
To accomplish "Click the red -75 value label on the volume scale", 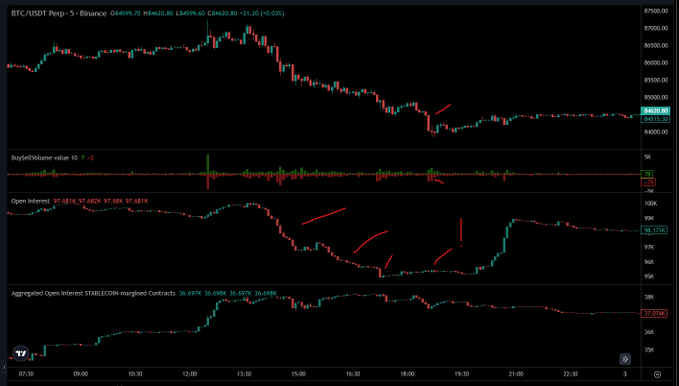I will pos(648,182).
